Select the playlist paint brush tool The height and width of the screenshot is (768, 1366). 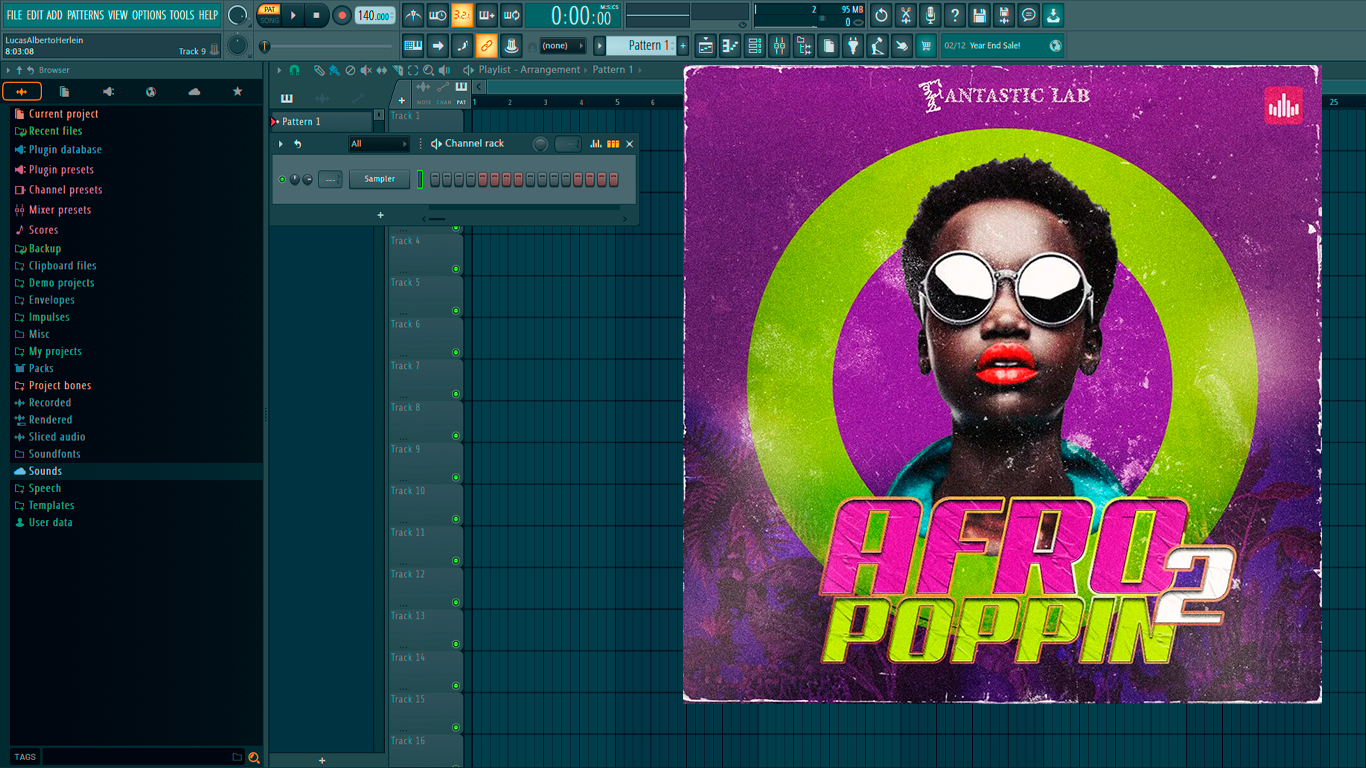tap(334, 70)
